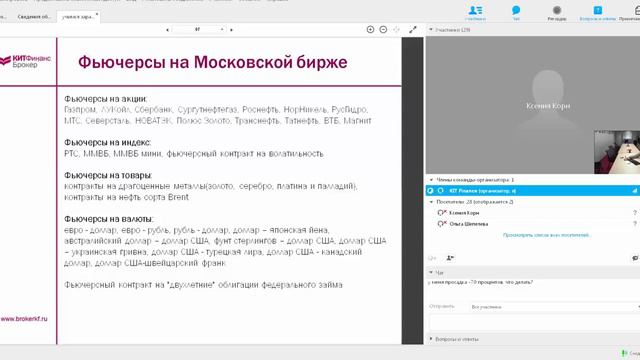The height and width of the screenshot is (360, 640).
Task: Go to the previous slide page
Action: coord(167,30)
